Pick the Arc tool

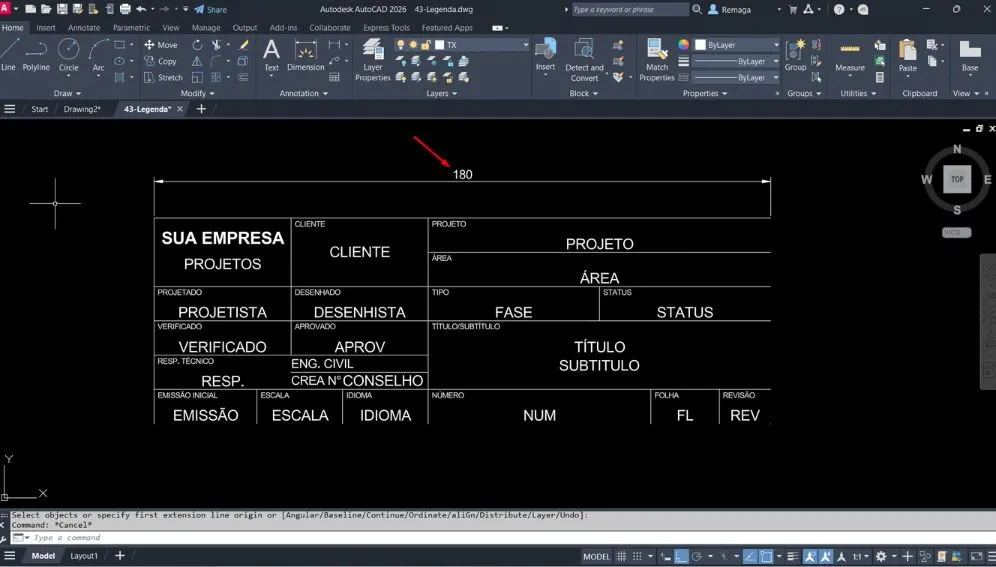(x=98, y=53)
